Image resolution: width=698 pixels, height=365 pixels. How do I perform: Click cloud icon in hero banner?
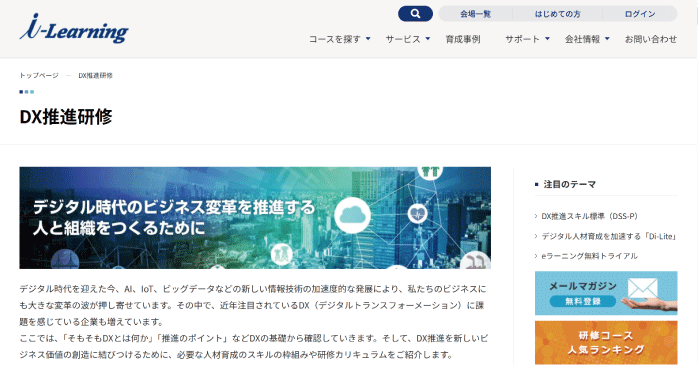tap(353, 215)
